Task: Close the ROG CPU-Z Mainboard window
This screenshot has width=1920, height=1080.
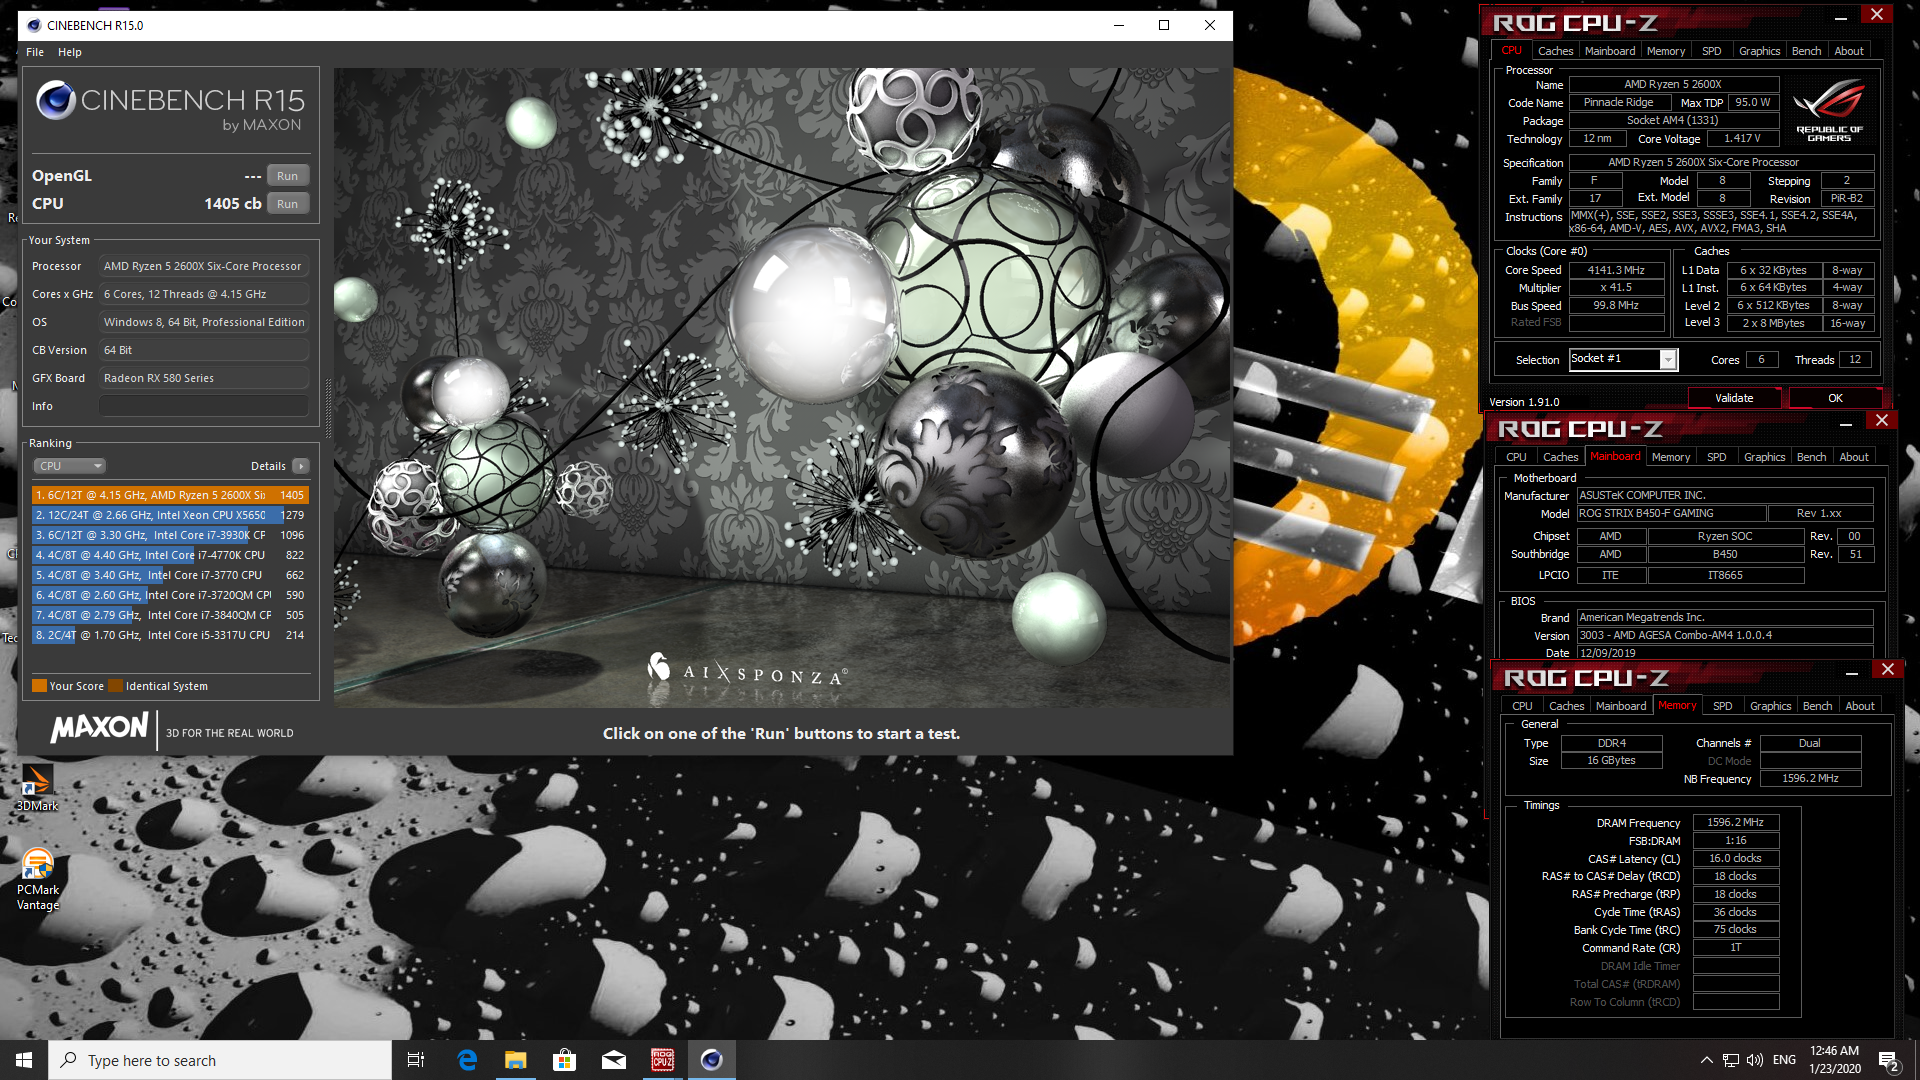Action: [x=1881, y=420]
